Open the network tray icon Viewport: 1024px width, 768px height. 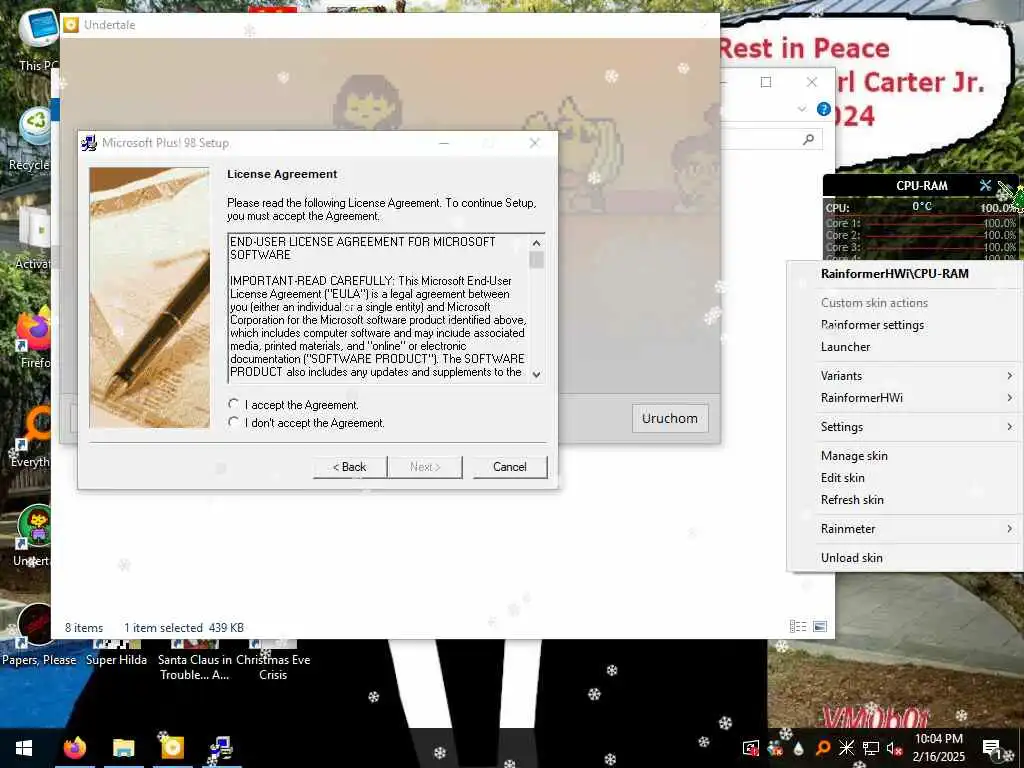tap(871, 748)
